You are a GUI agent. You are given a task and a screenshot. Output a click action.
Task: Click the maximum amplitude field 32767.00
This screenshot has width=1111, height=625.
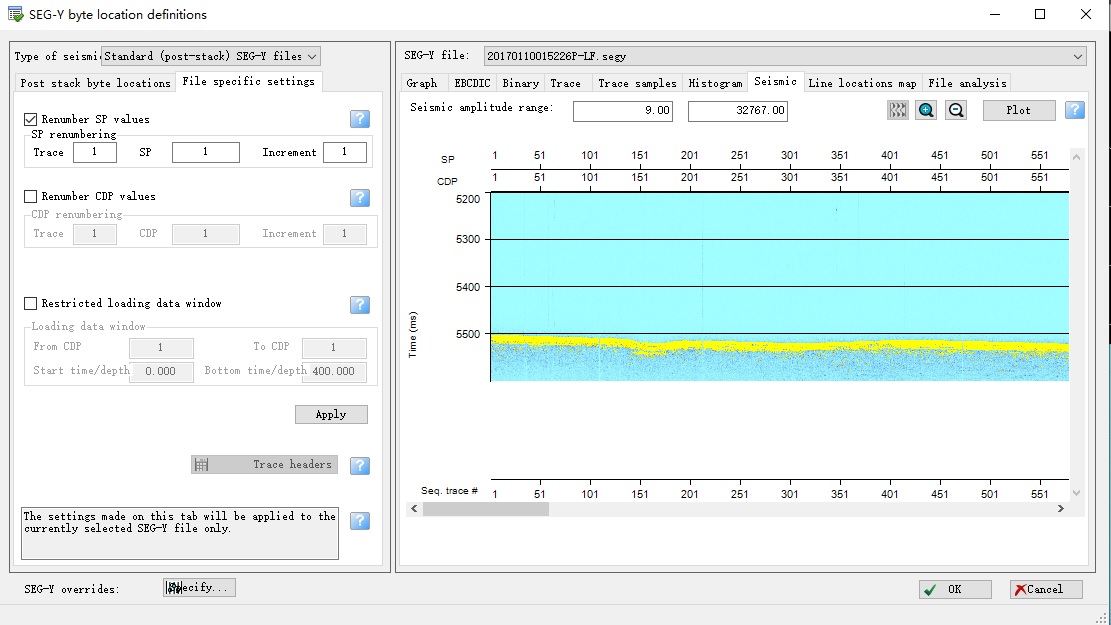point(738,111)
